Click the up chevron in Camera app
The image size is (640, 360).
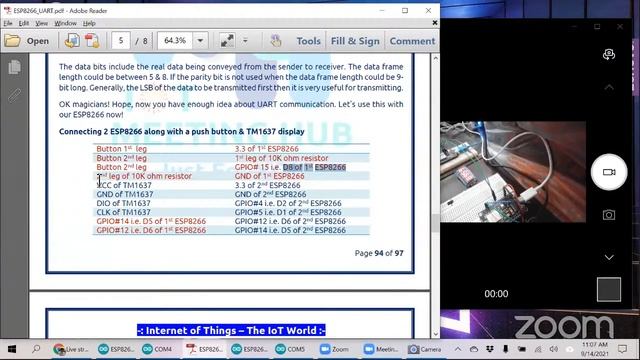609,87
